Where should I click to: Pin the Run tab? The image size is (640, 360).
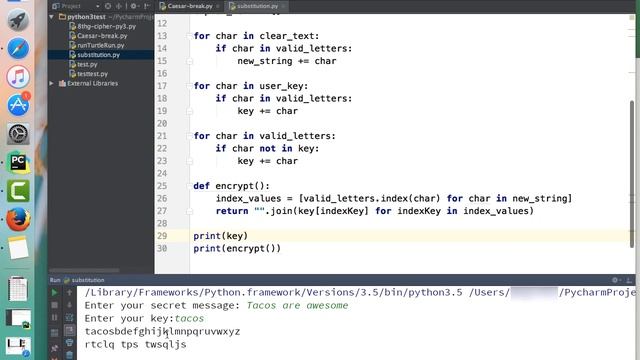(x=54, y=348)
